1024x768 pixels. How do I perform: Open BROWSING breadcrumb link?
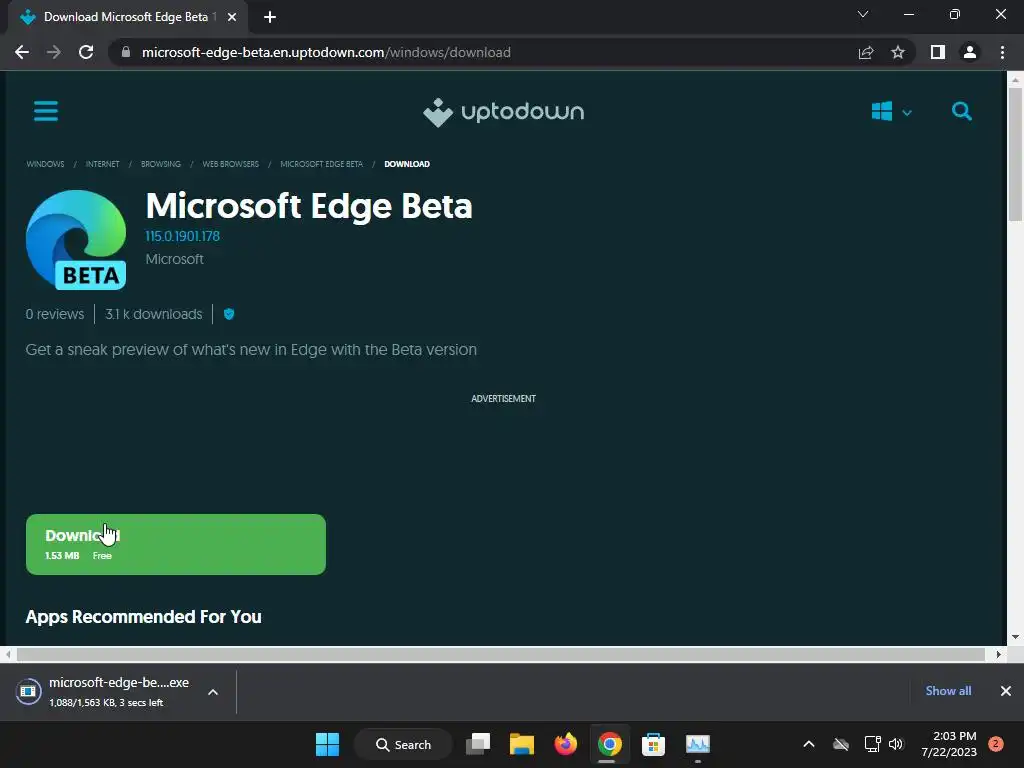pos(161,164)
